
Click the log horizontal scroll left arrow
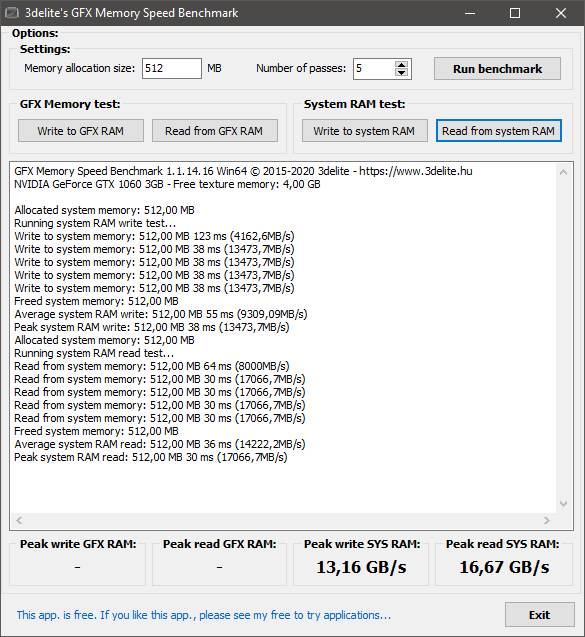pos(19,520)
